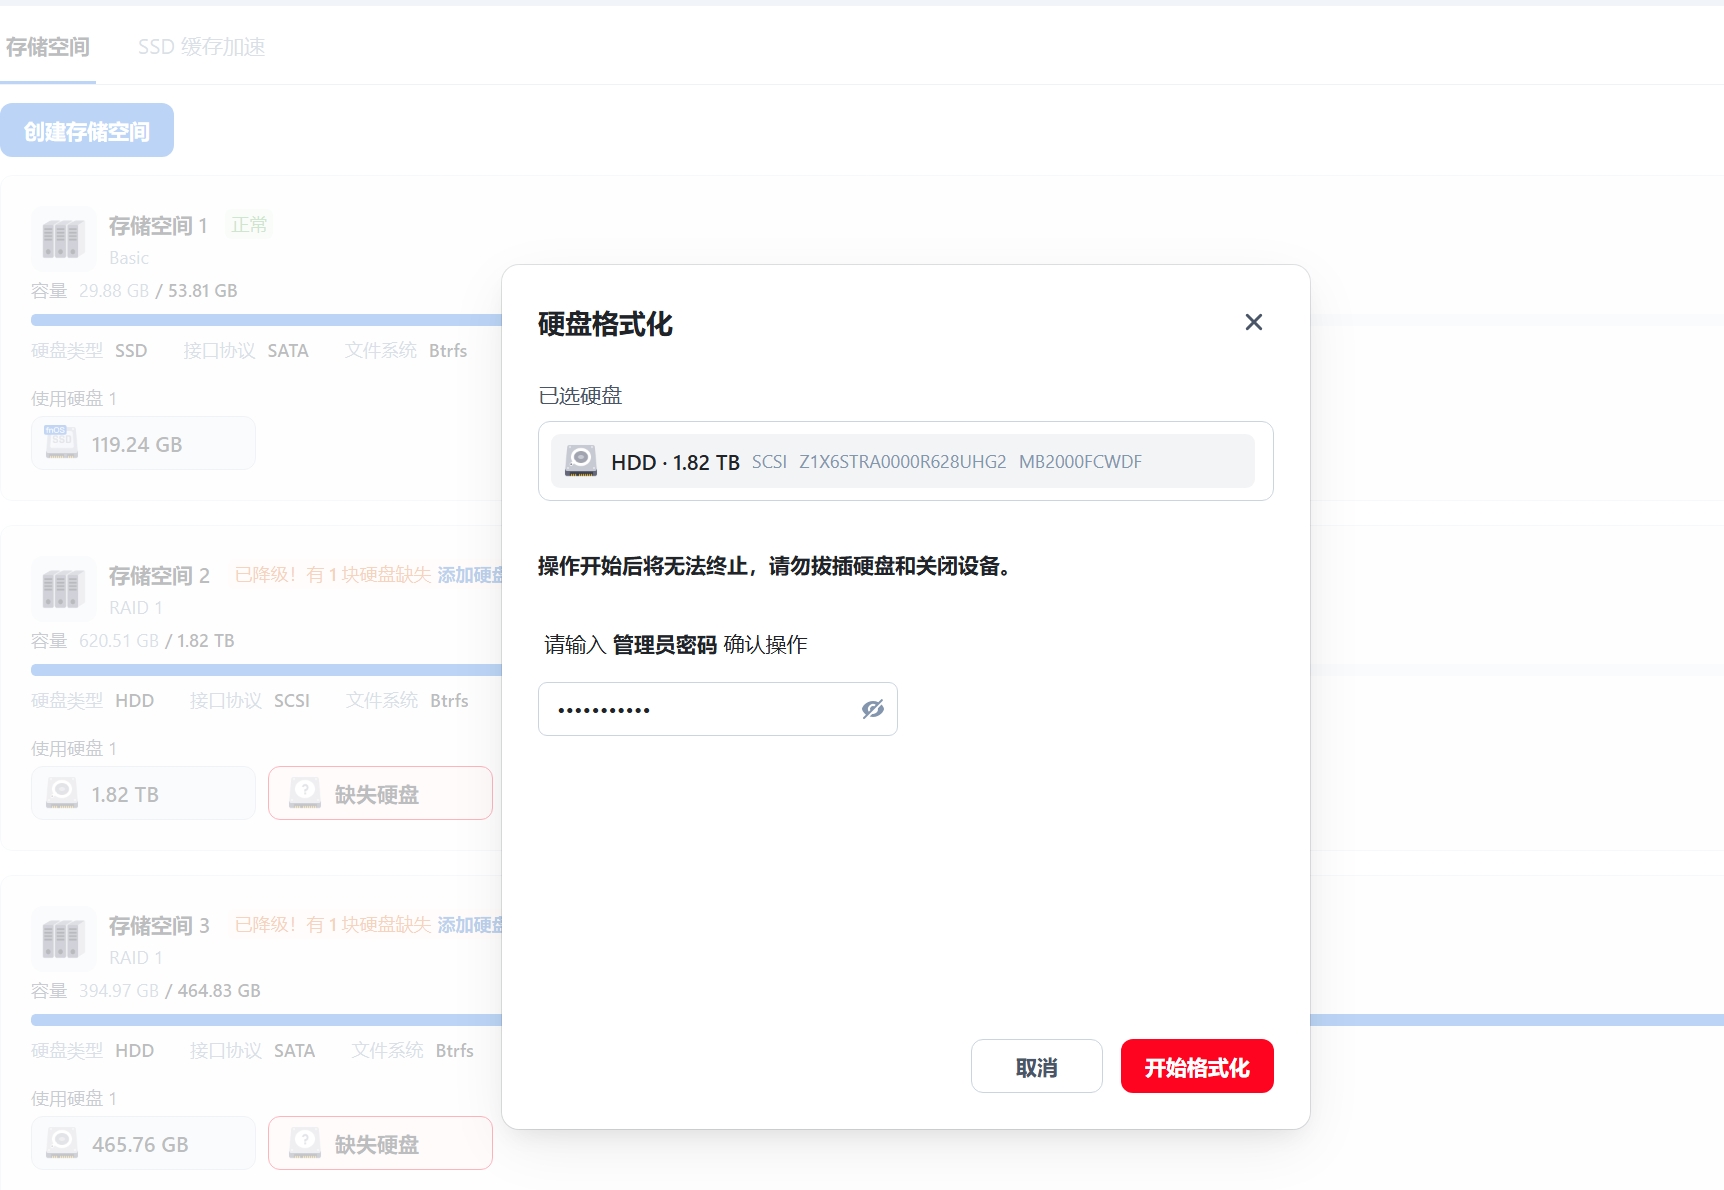Click the SSD icon on 119.24 GB card
The image size is (1724, 1190).
point(61,442)
